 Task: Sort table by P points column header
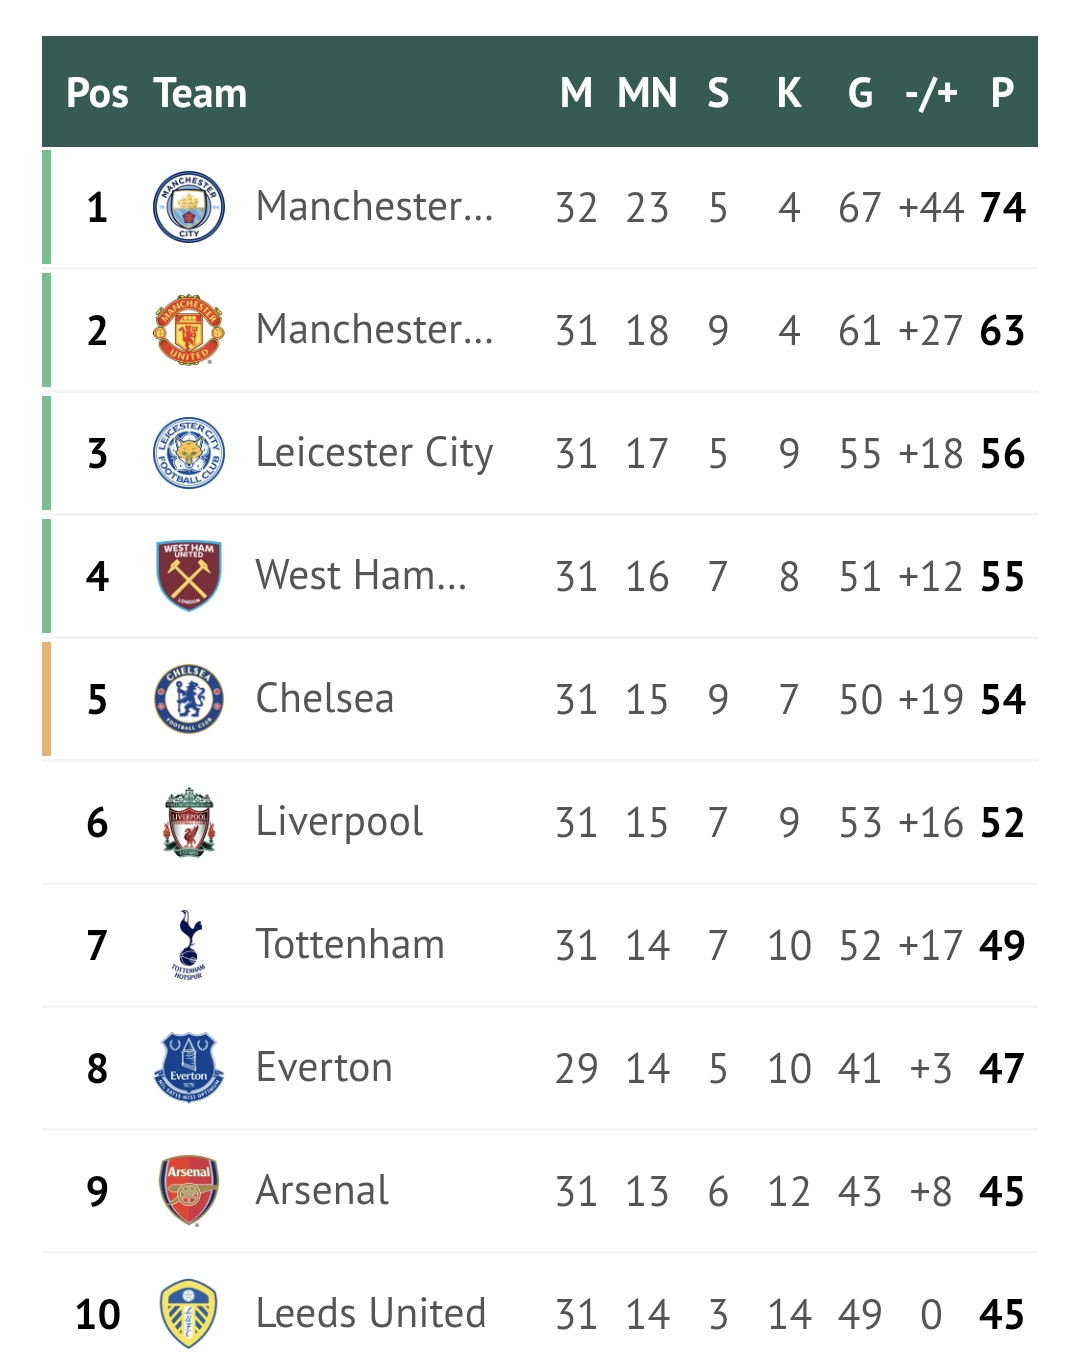click(x=1002, y=93)
